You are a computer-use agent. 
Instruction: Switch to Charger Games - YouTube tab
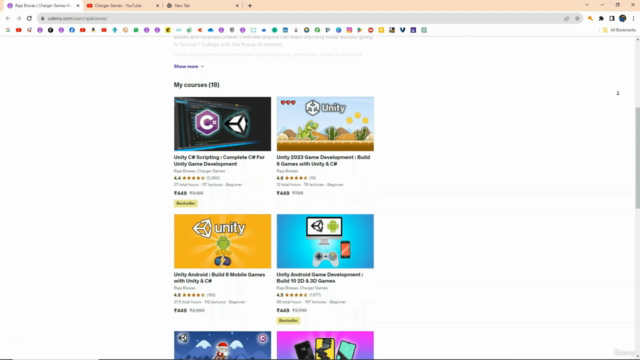click(x=122, y=6)
